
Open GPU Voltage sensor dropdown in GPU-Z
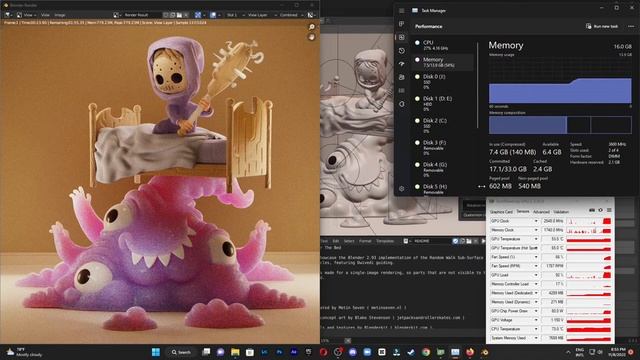tap(536, 320)
